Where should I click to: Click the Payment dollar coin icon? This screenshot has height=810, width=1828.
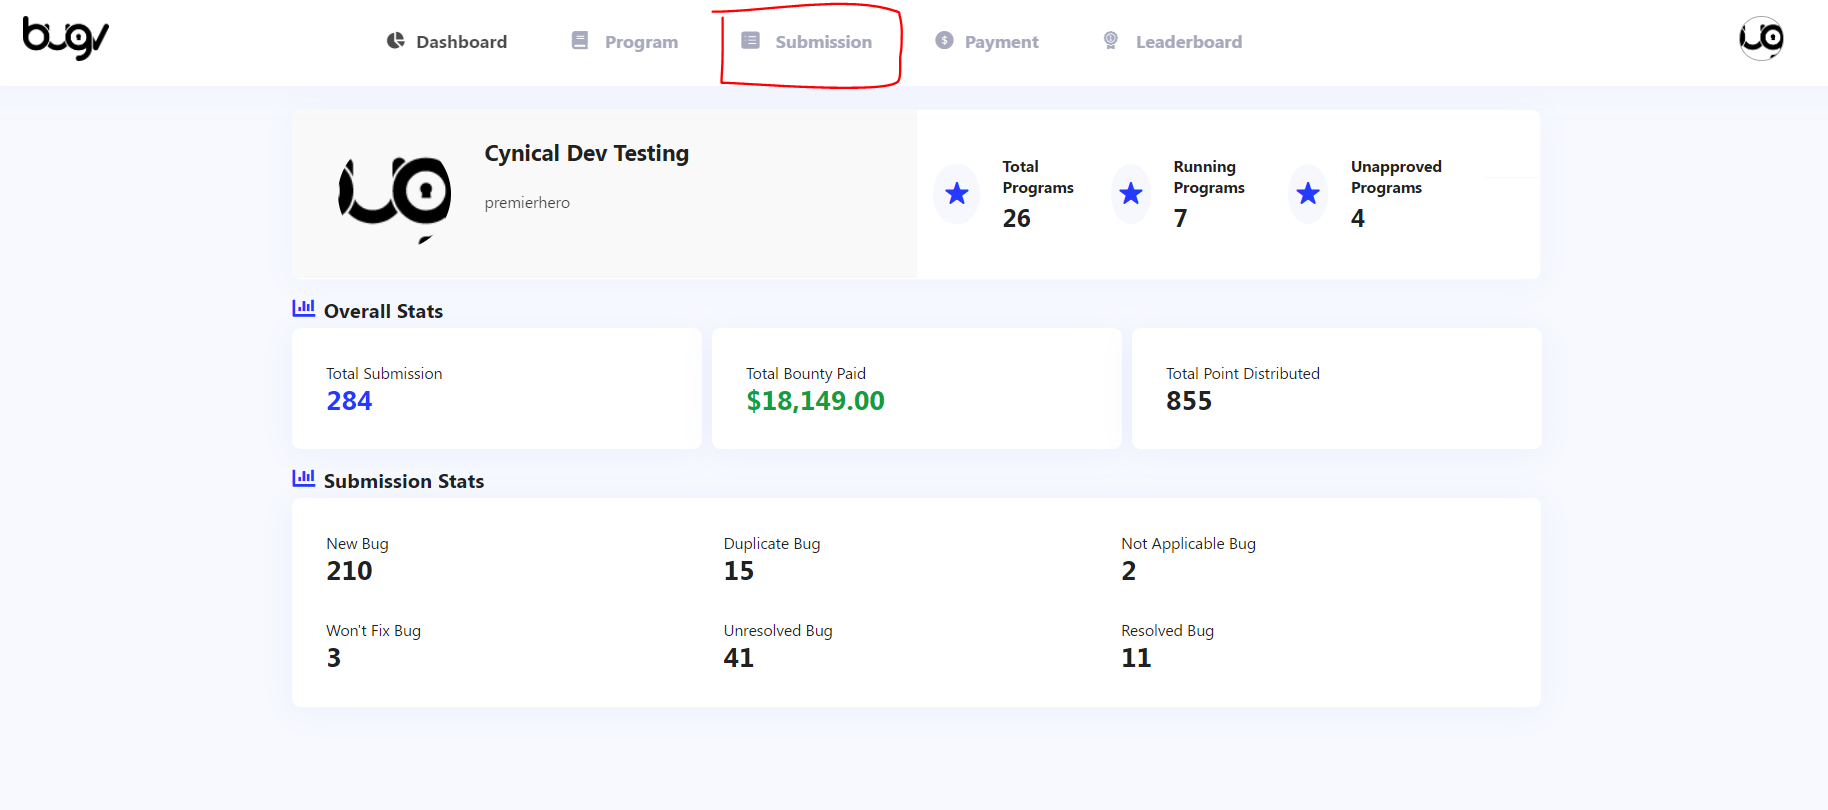pyautogui.click(x=944, y=41)
